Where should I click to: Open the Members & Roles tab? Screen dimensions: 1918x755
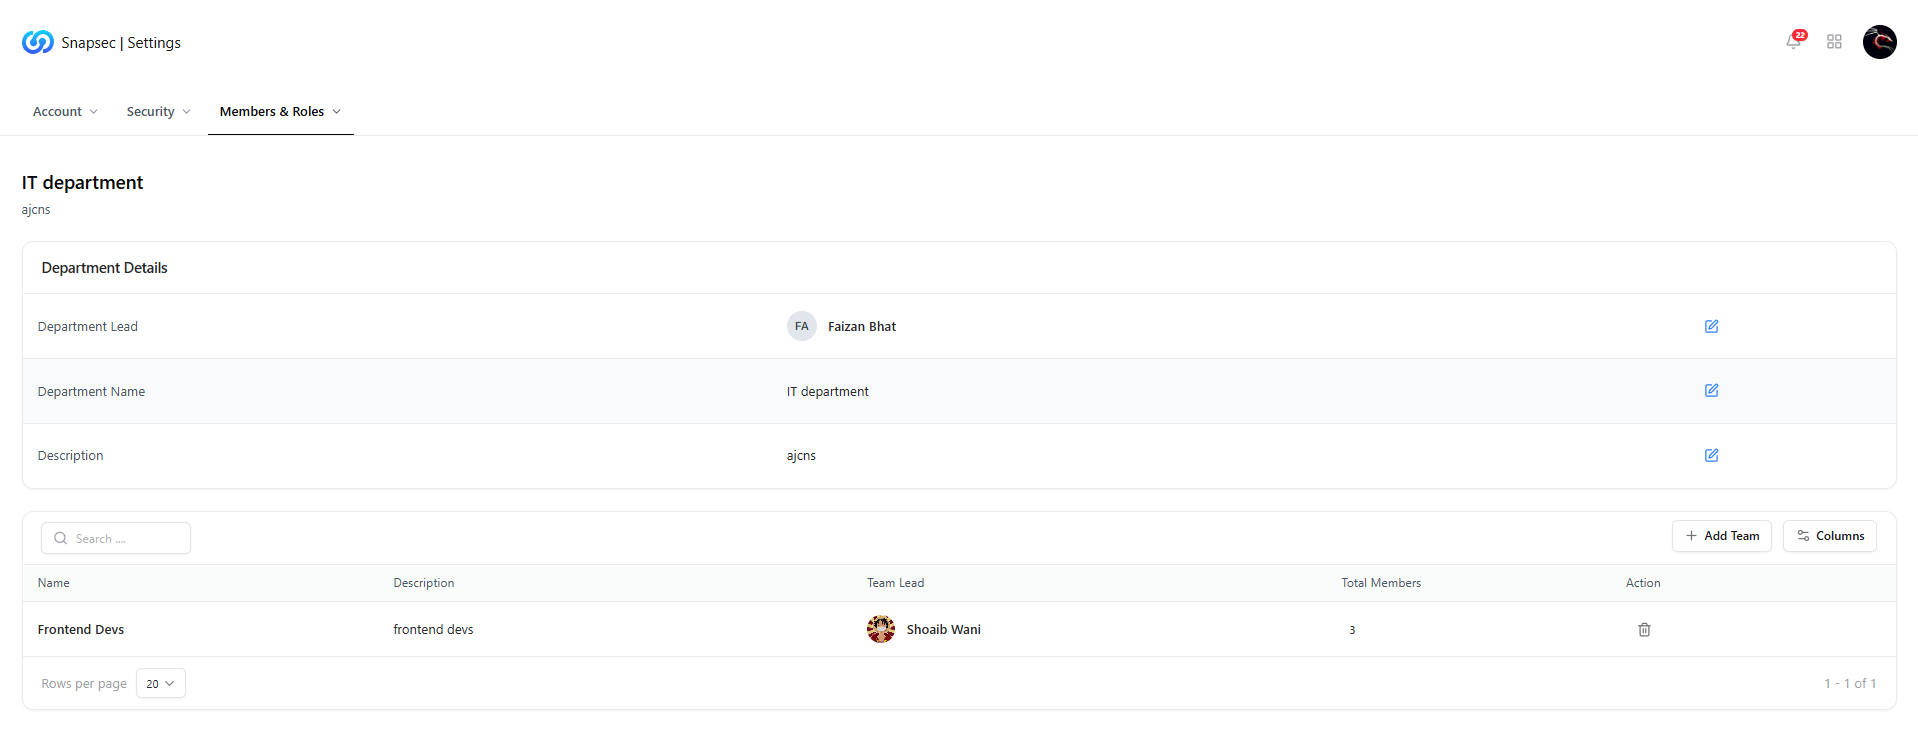[x=281, y=111]
